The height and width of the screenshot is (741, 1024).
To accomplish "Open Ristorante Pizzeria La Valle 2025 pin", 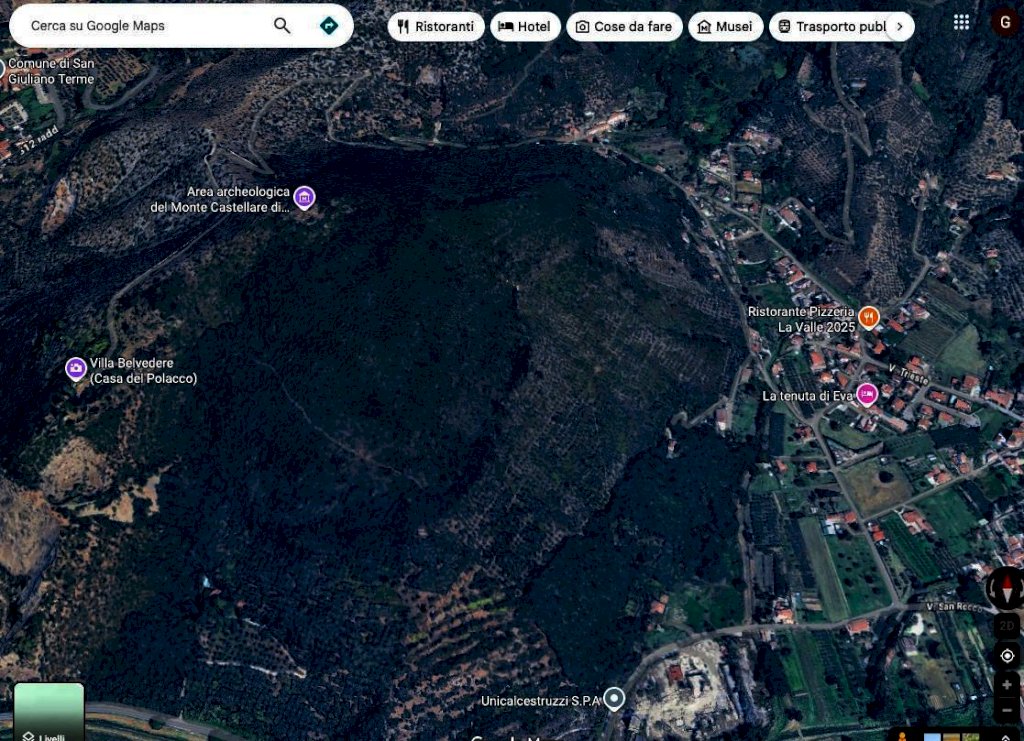I will pyautogui.click(x=868, y=318).
